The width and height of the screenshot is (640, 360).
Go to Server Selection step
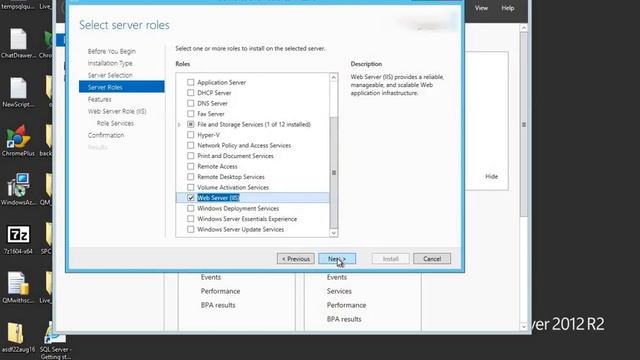pyautogui.click(x=110, y=75)
